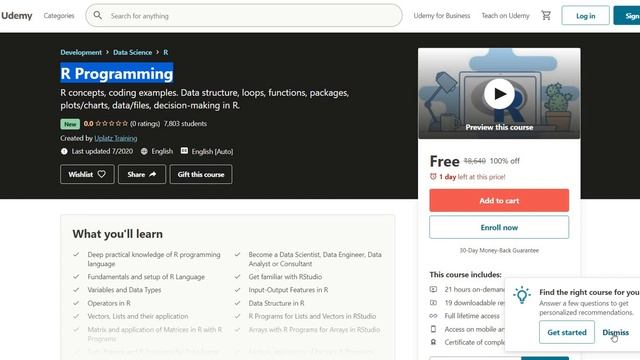Screen dimensions: 640x360
Task: Click the search magnifier icon
Action: tap(98, 16)
